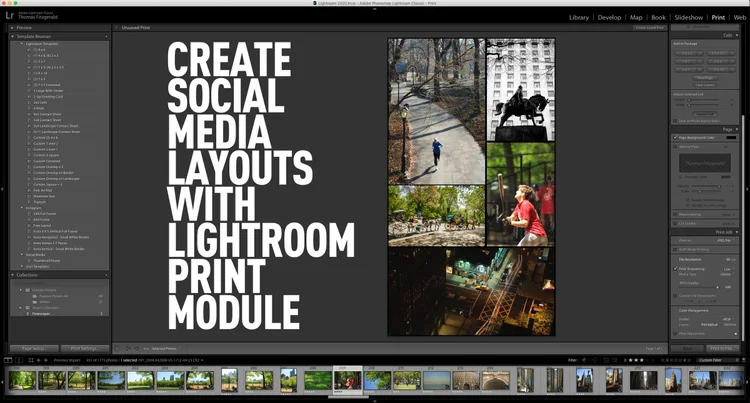The width and height of the screenshot is (750, 403).
Task: Collapse the Template Browser panel
Action: tap(12, 36)
